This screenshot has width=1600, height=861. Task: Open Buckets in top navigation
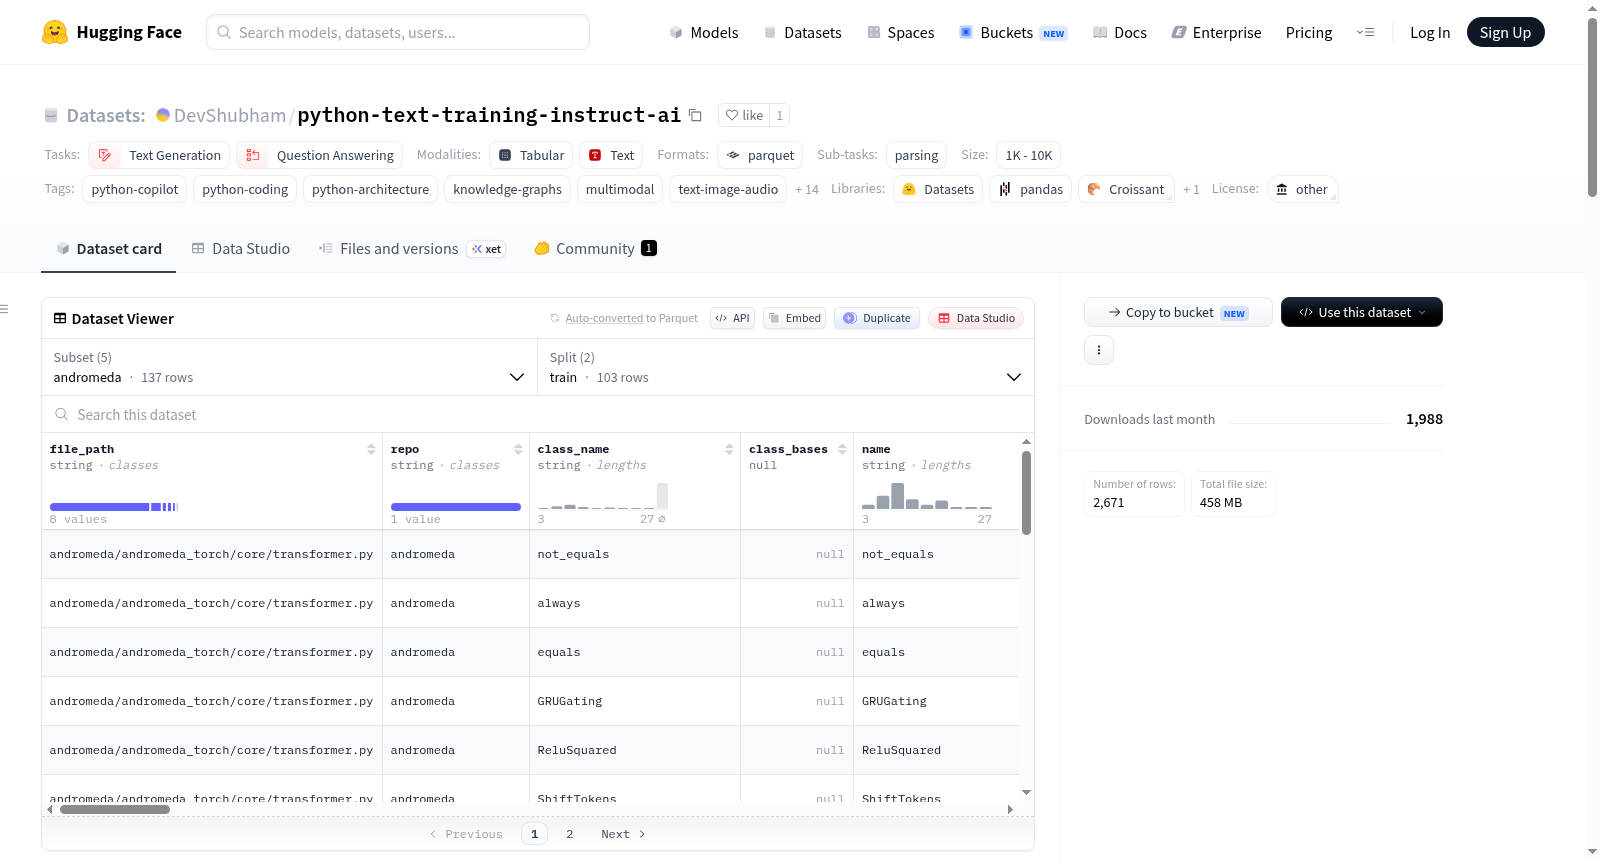1013,32
